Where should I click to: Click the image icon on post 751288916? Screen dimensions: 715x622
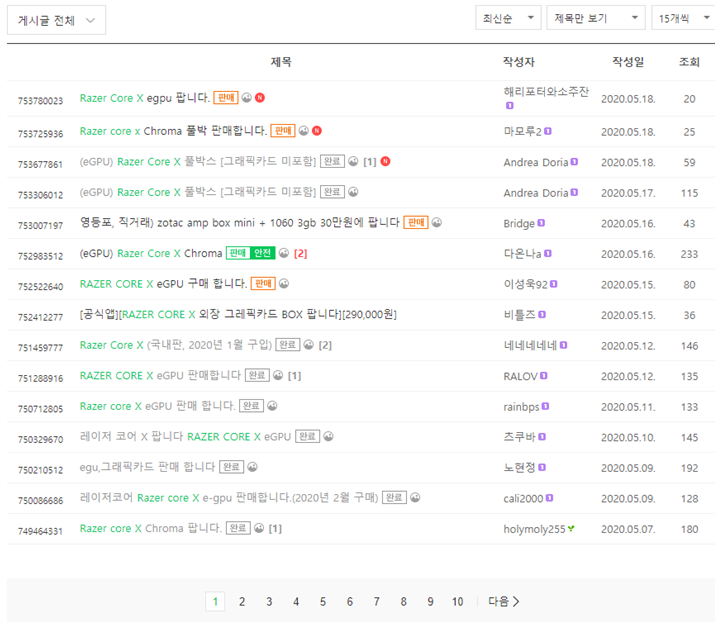pyautogui.click(x=278, y=375)
